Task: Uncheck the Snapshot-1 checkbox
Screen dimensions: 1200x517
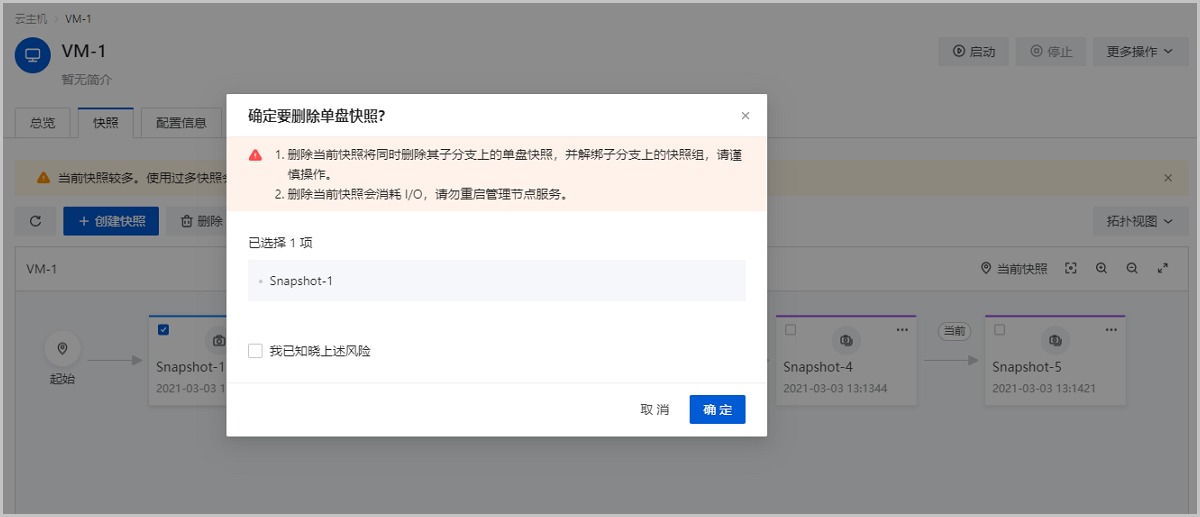Action: [x=164, y=329]
